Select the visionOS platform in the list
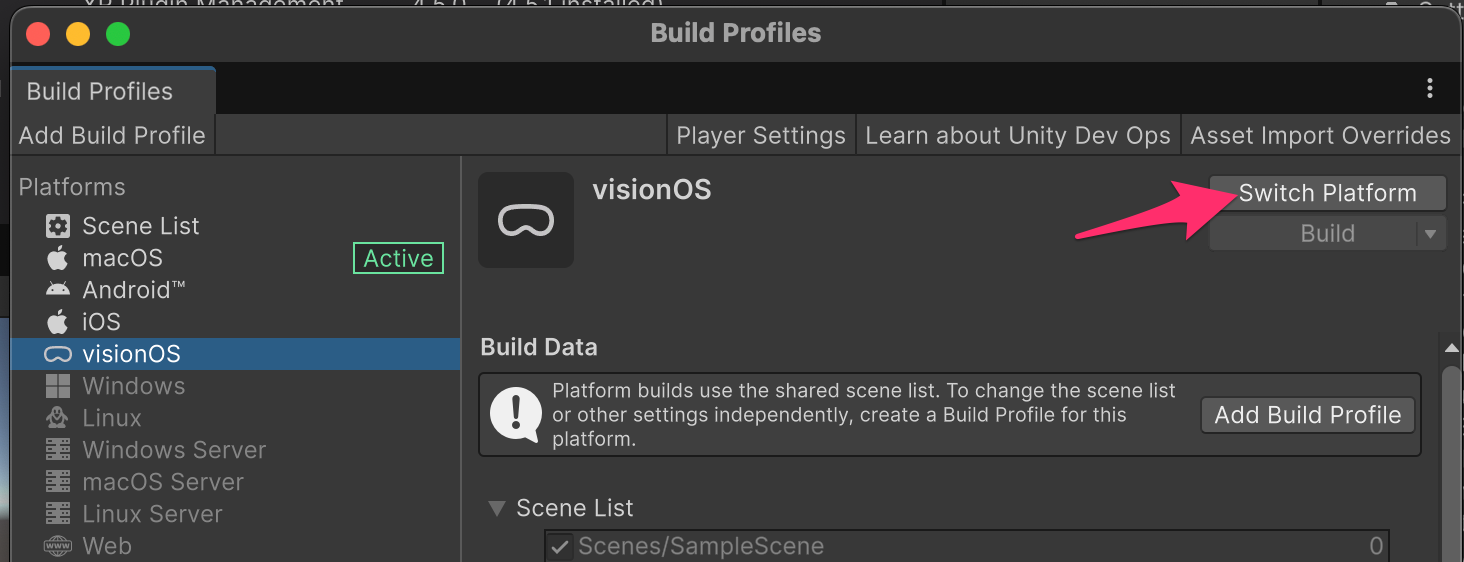This screenshot has height=562, width=1464. [x=131, y=354]
